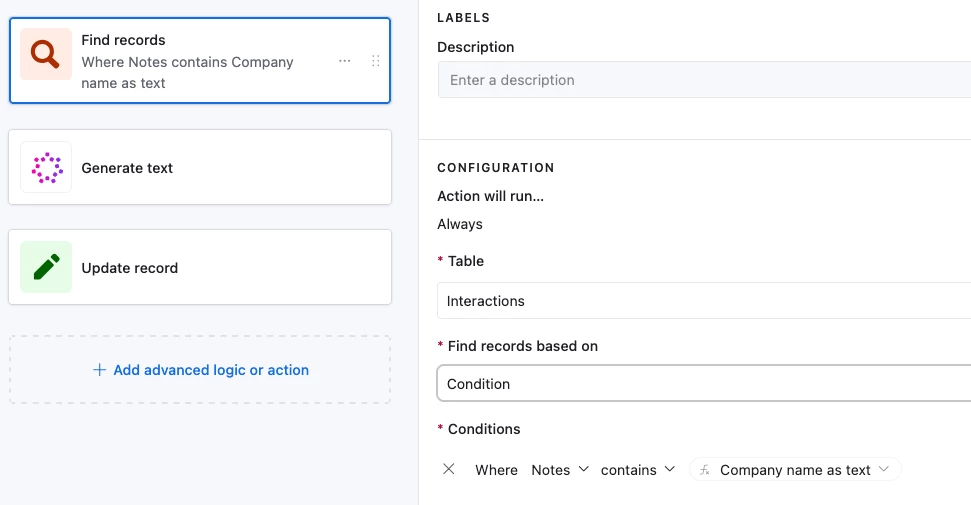Open the three-dot menu on Find records
The height and width of the screenshot is (505, 971).
click(345, 61)
